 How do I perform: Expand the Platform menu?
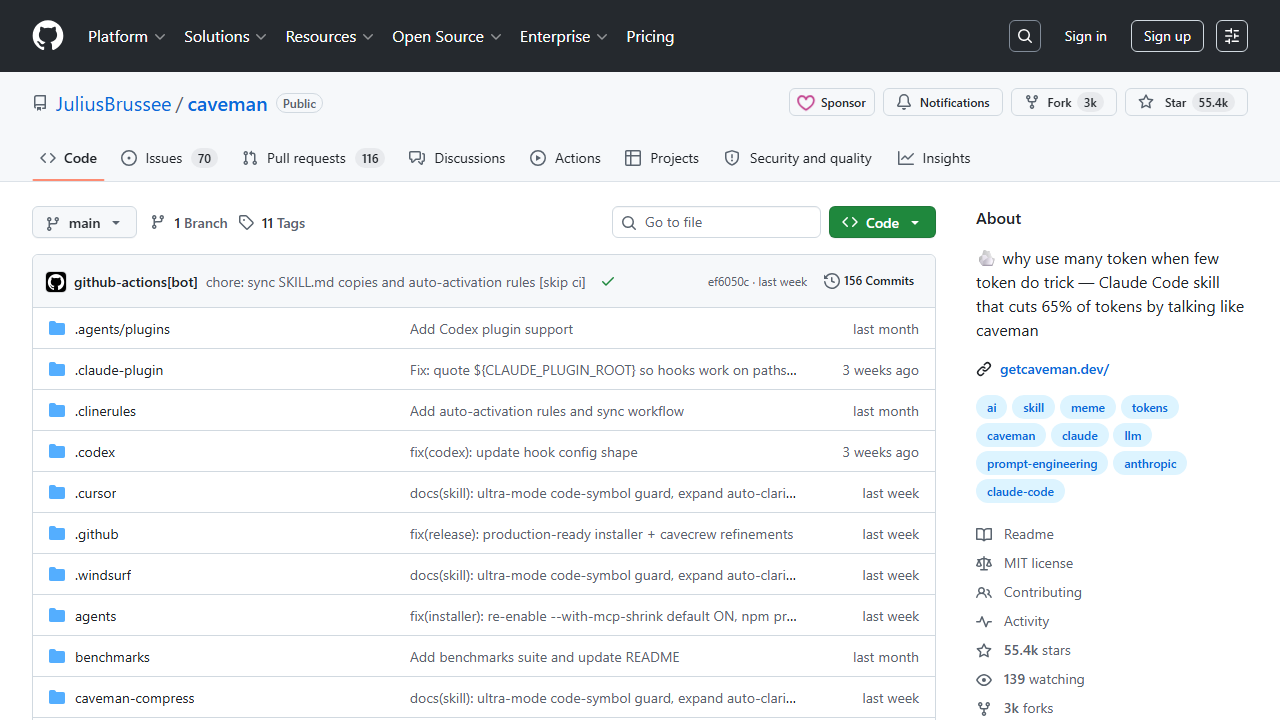[126, 36]
